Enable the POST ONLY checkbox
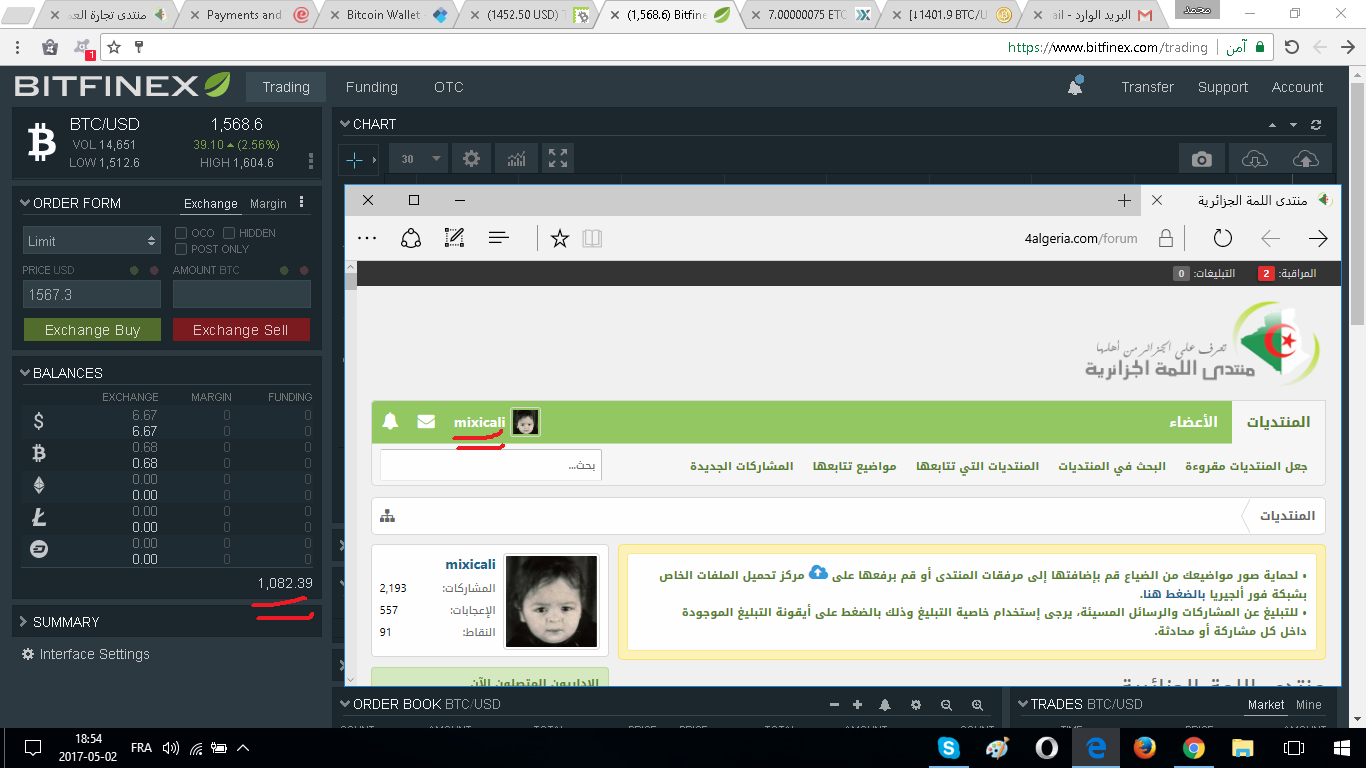The image size is (1370, 768). click(x=181, y=249)
